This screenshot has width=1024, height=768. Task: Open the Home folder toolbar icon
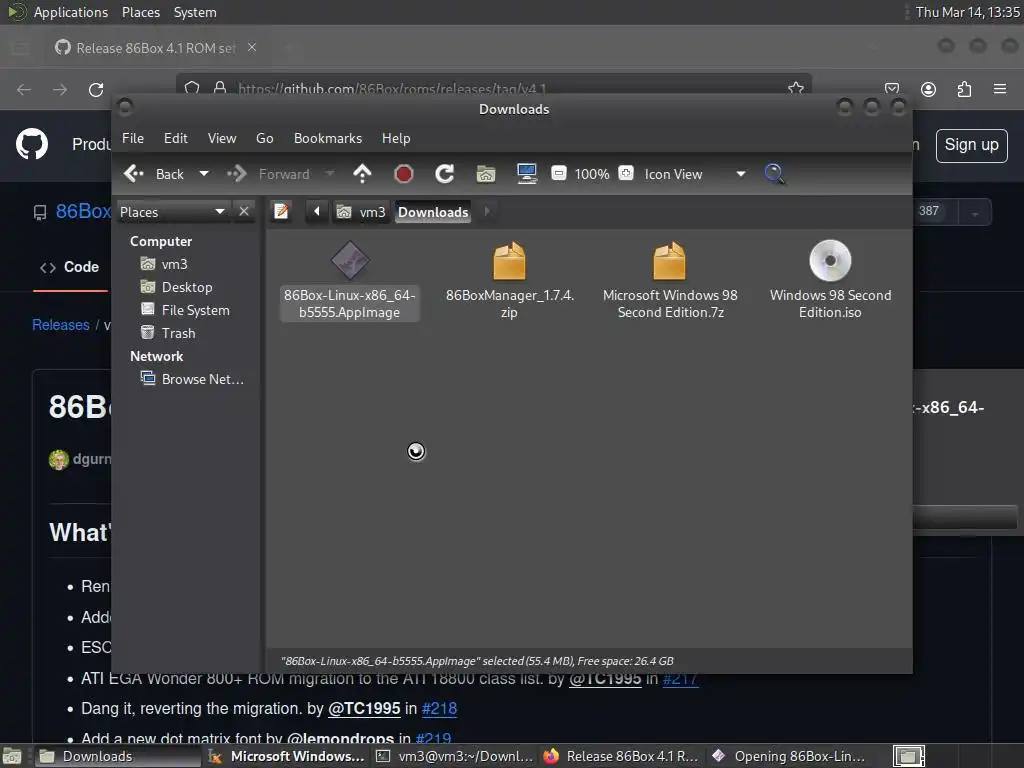point(486,174)
